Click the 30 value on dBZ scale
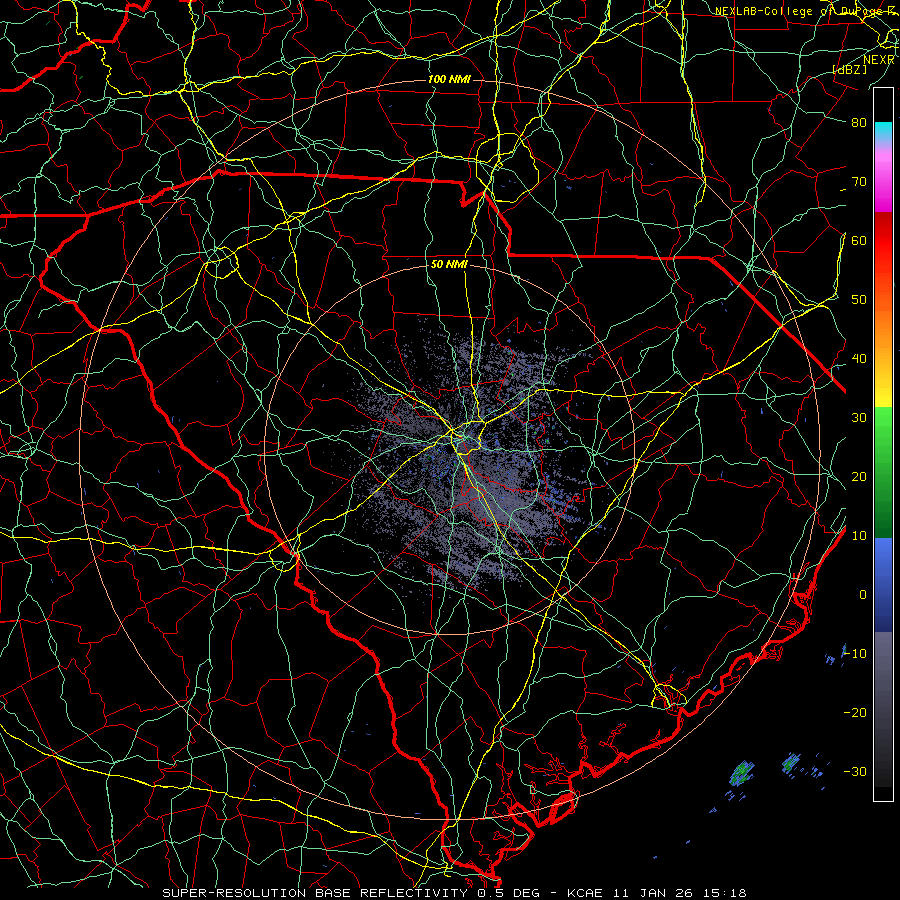 (x=859, y=418)
